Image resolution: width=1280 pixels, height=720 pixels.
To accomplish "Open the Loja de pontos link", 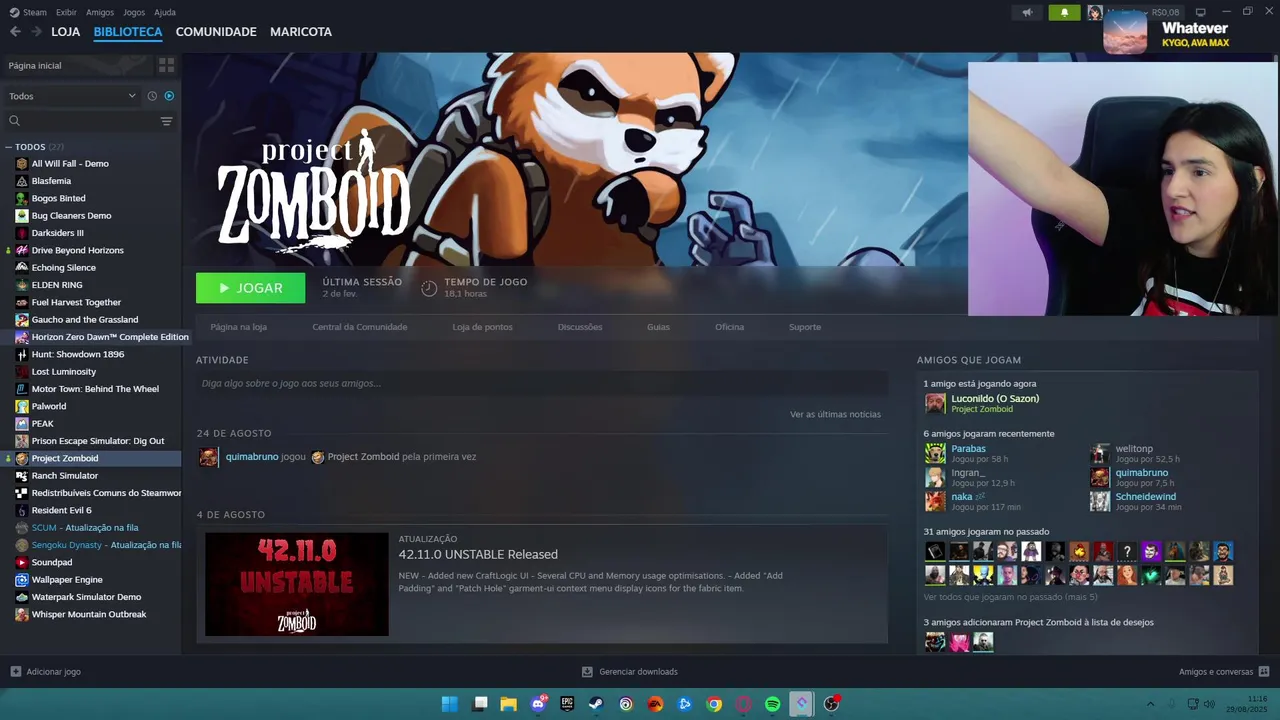I will point(482,327).
